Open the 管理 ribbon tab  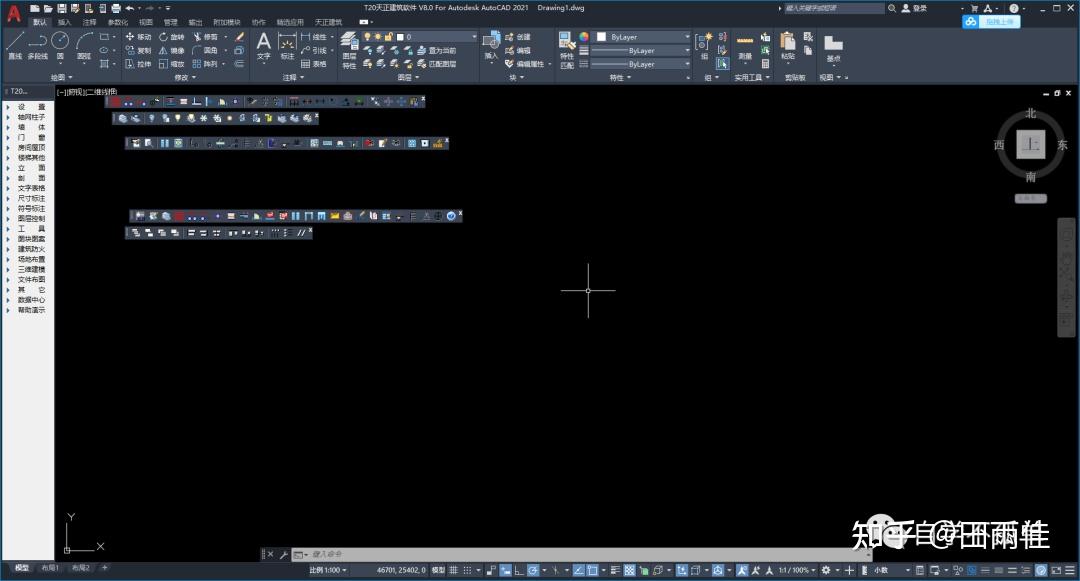(x=171, y=22)
